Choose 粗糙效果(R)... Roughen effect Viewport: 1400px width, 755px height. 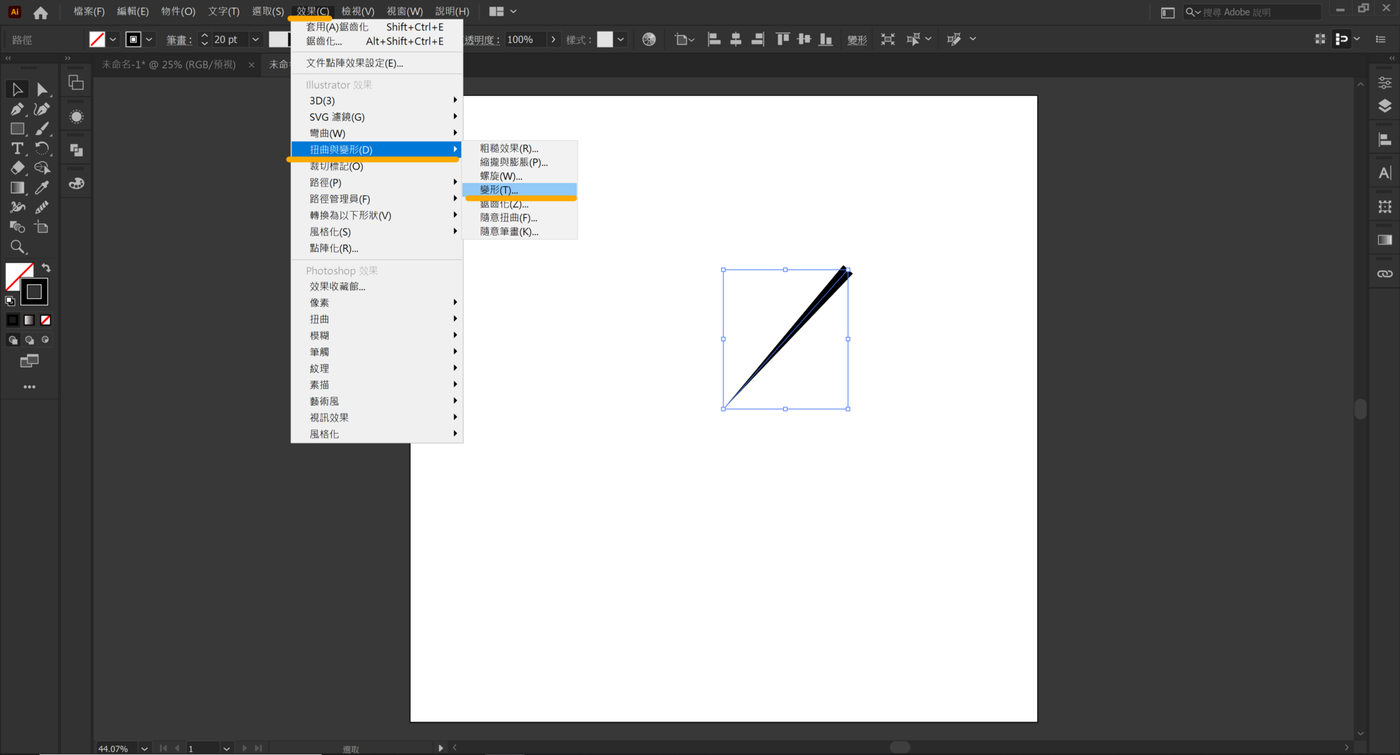[x=520, y=148]
